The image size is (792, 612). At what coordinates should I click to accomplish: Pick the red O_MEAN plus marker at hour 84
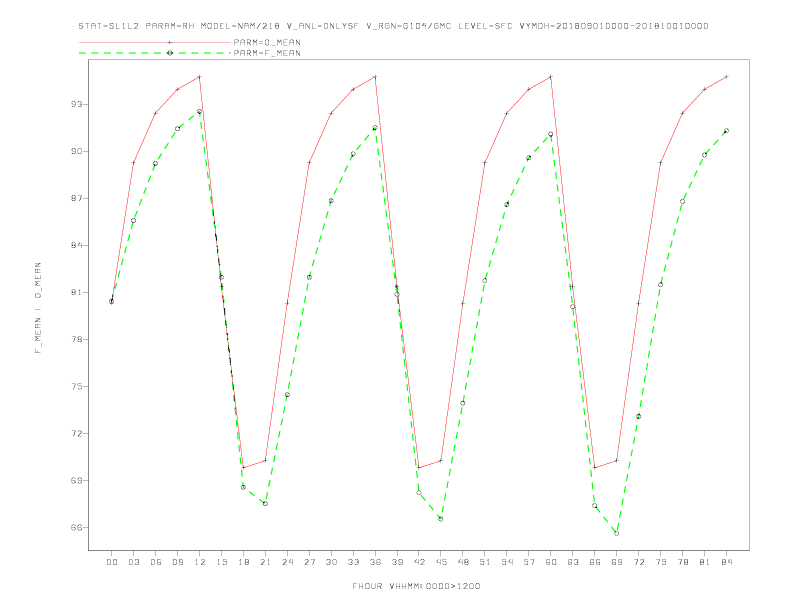727,77
